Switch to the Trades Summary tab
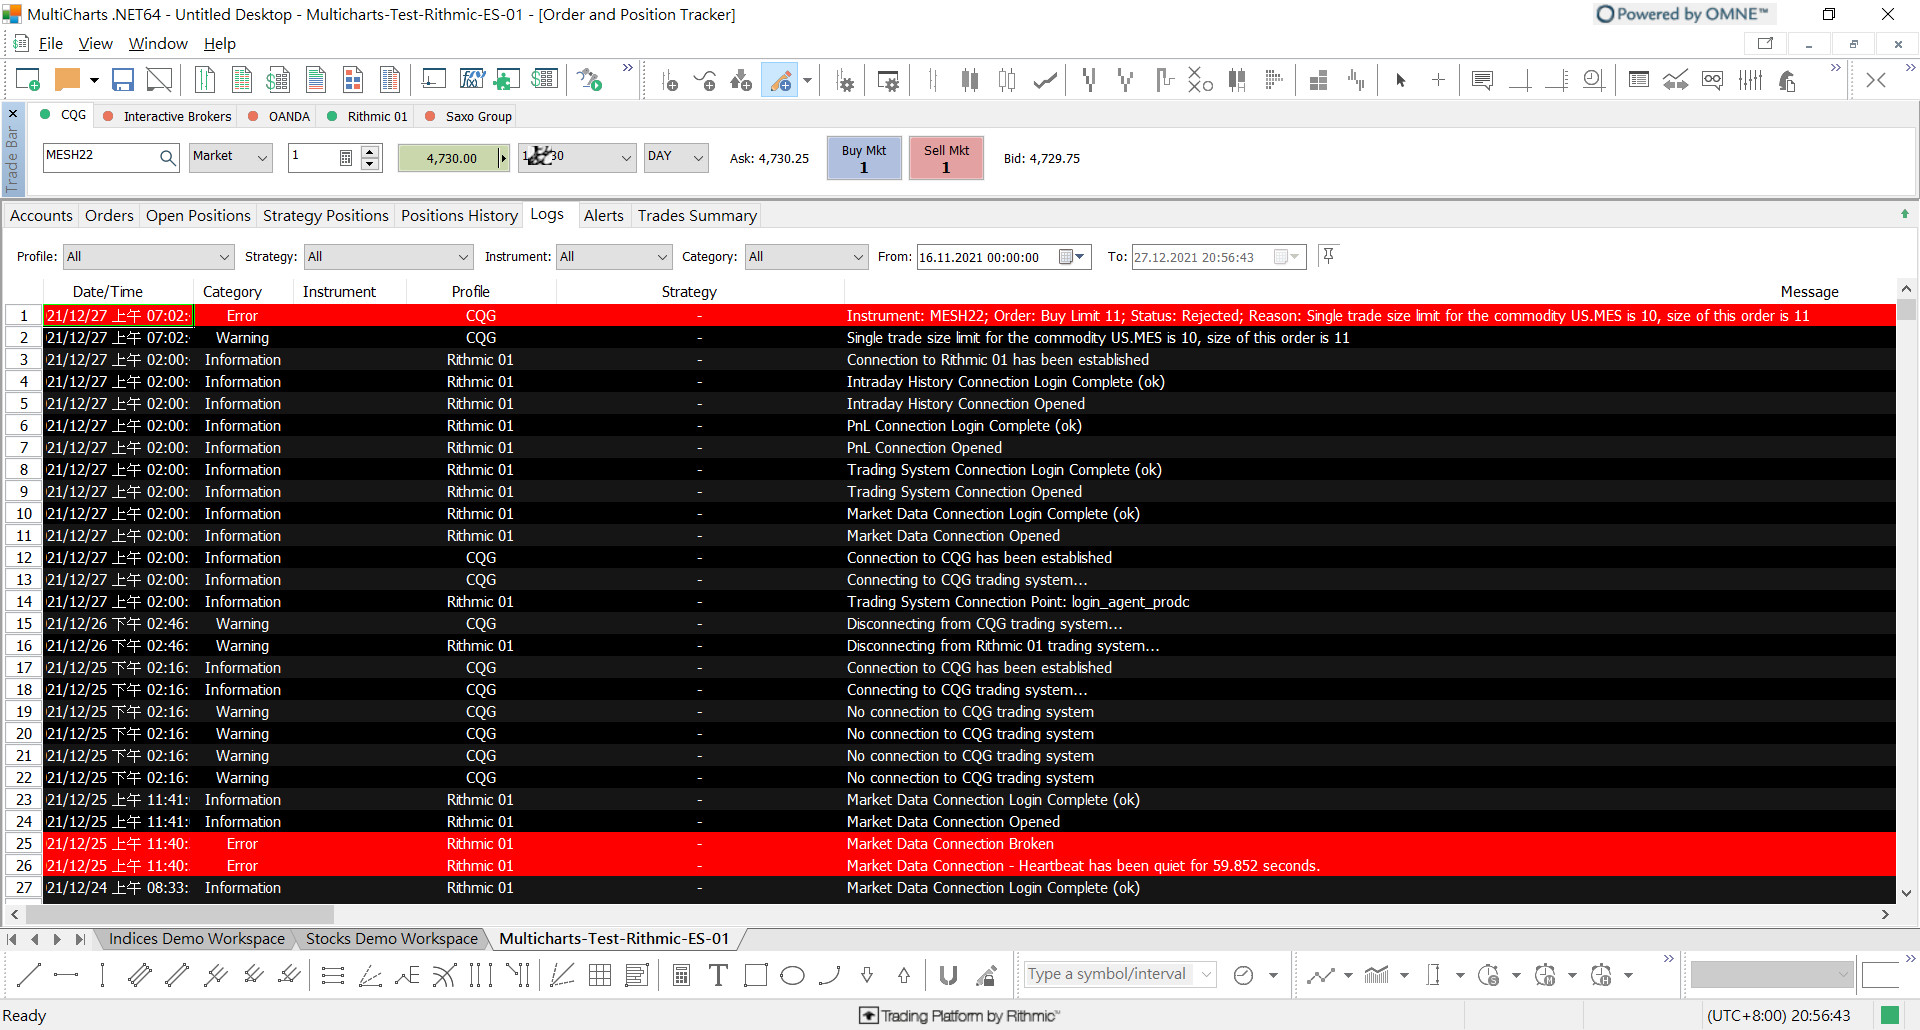 pyautogui.click(x=697, y=216)
